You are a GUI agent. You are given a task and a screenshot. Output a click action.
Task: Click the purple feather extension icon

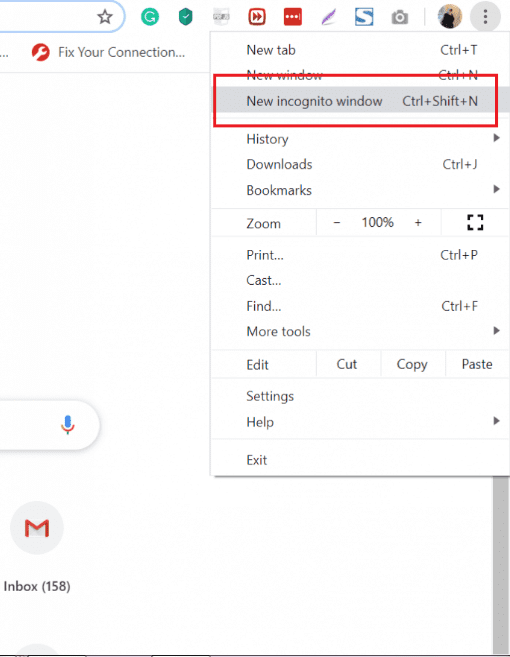[329, 17]
